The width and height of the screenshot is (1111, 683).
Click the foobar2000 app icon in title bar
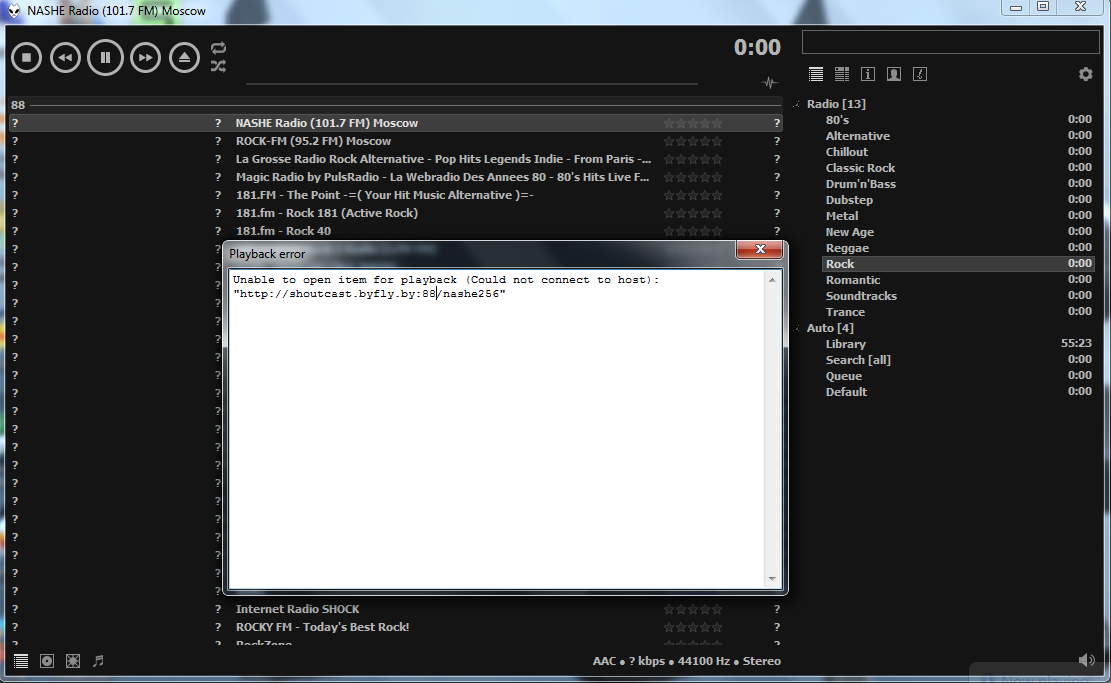coord(13,11)
